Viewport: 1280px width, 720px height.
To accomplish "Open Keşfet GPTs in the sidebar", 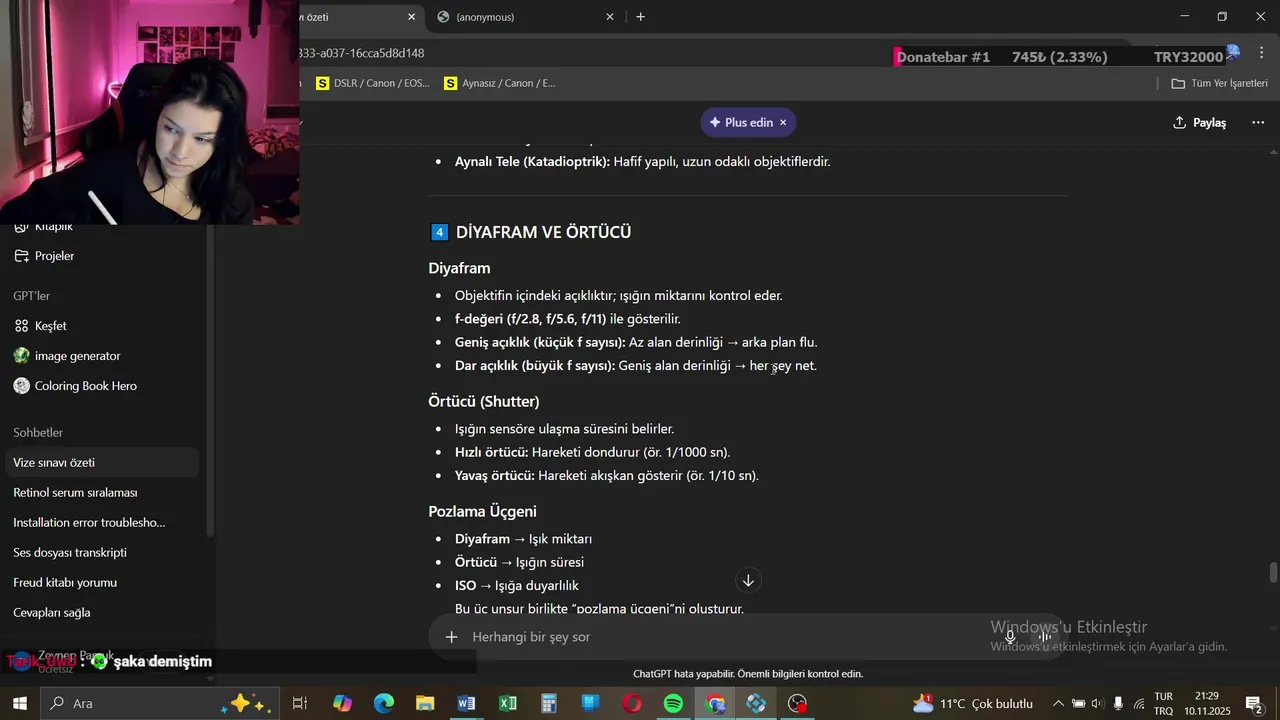I will pyautogui.click(x=104, y=326).
